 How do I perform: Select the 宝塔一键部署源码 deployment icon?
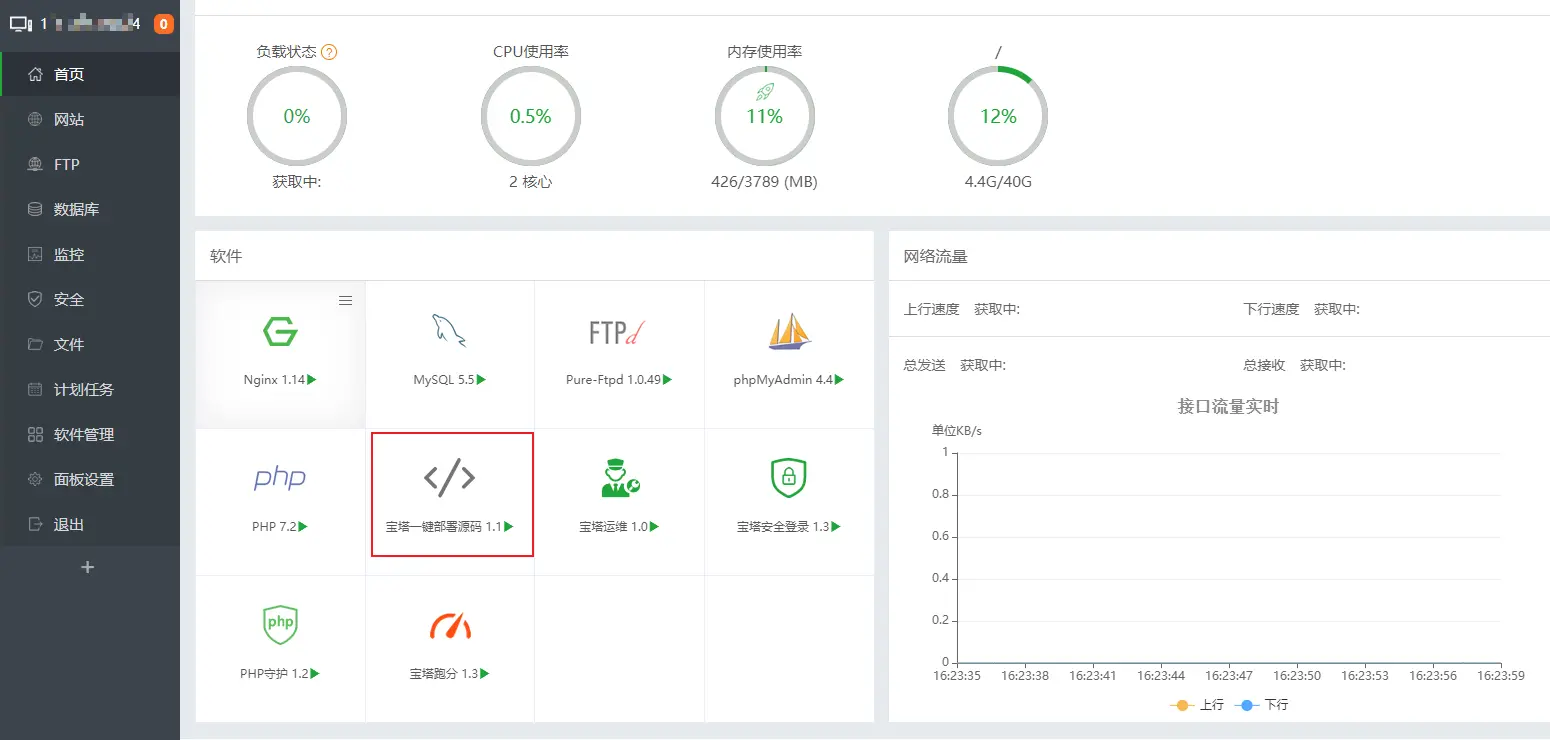(450, 478)
